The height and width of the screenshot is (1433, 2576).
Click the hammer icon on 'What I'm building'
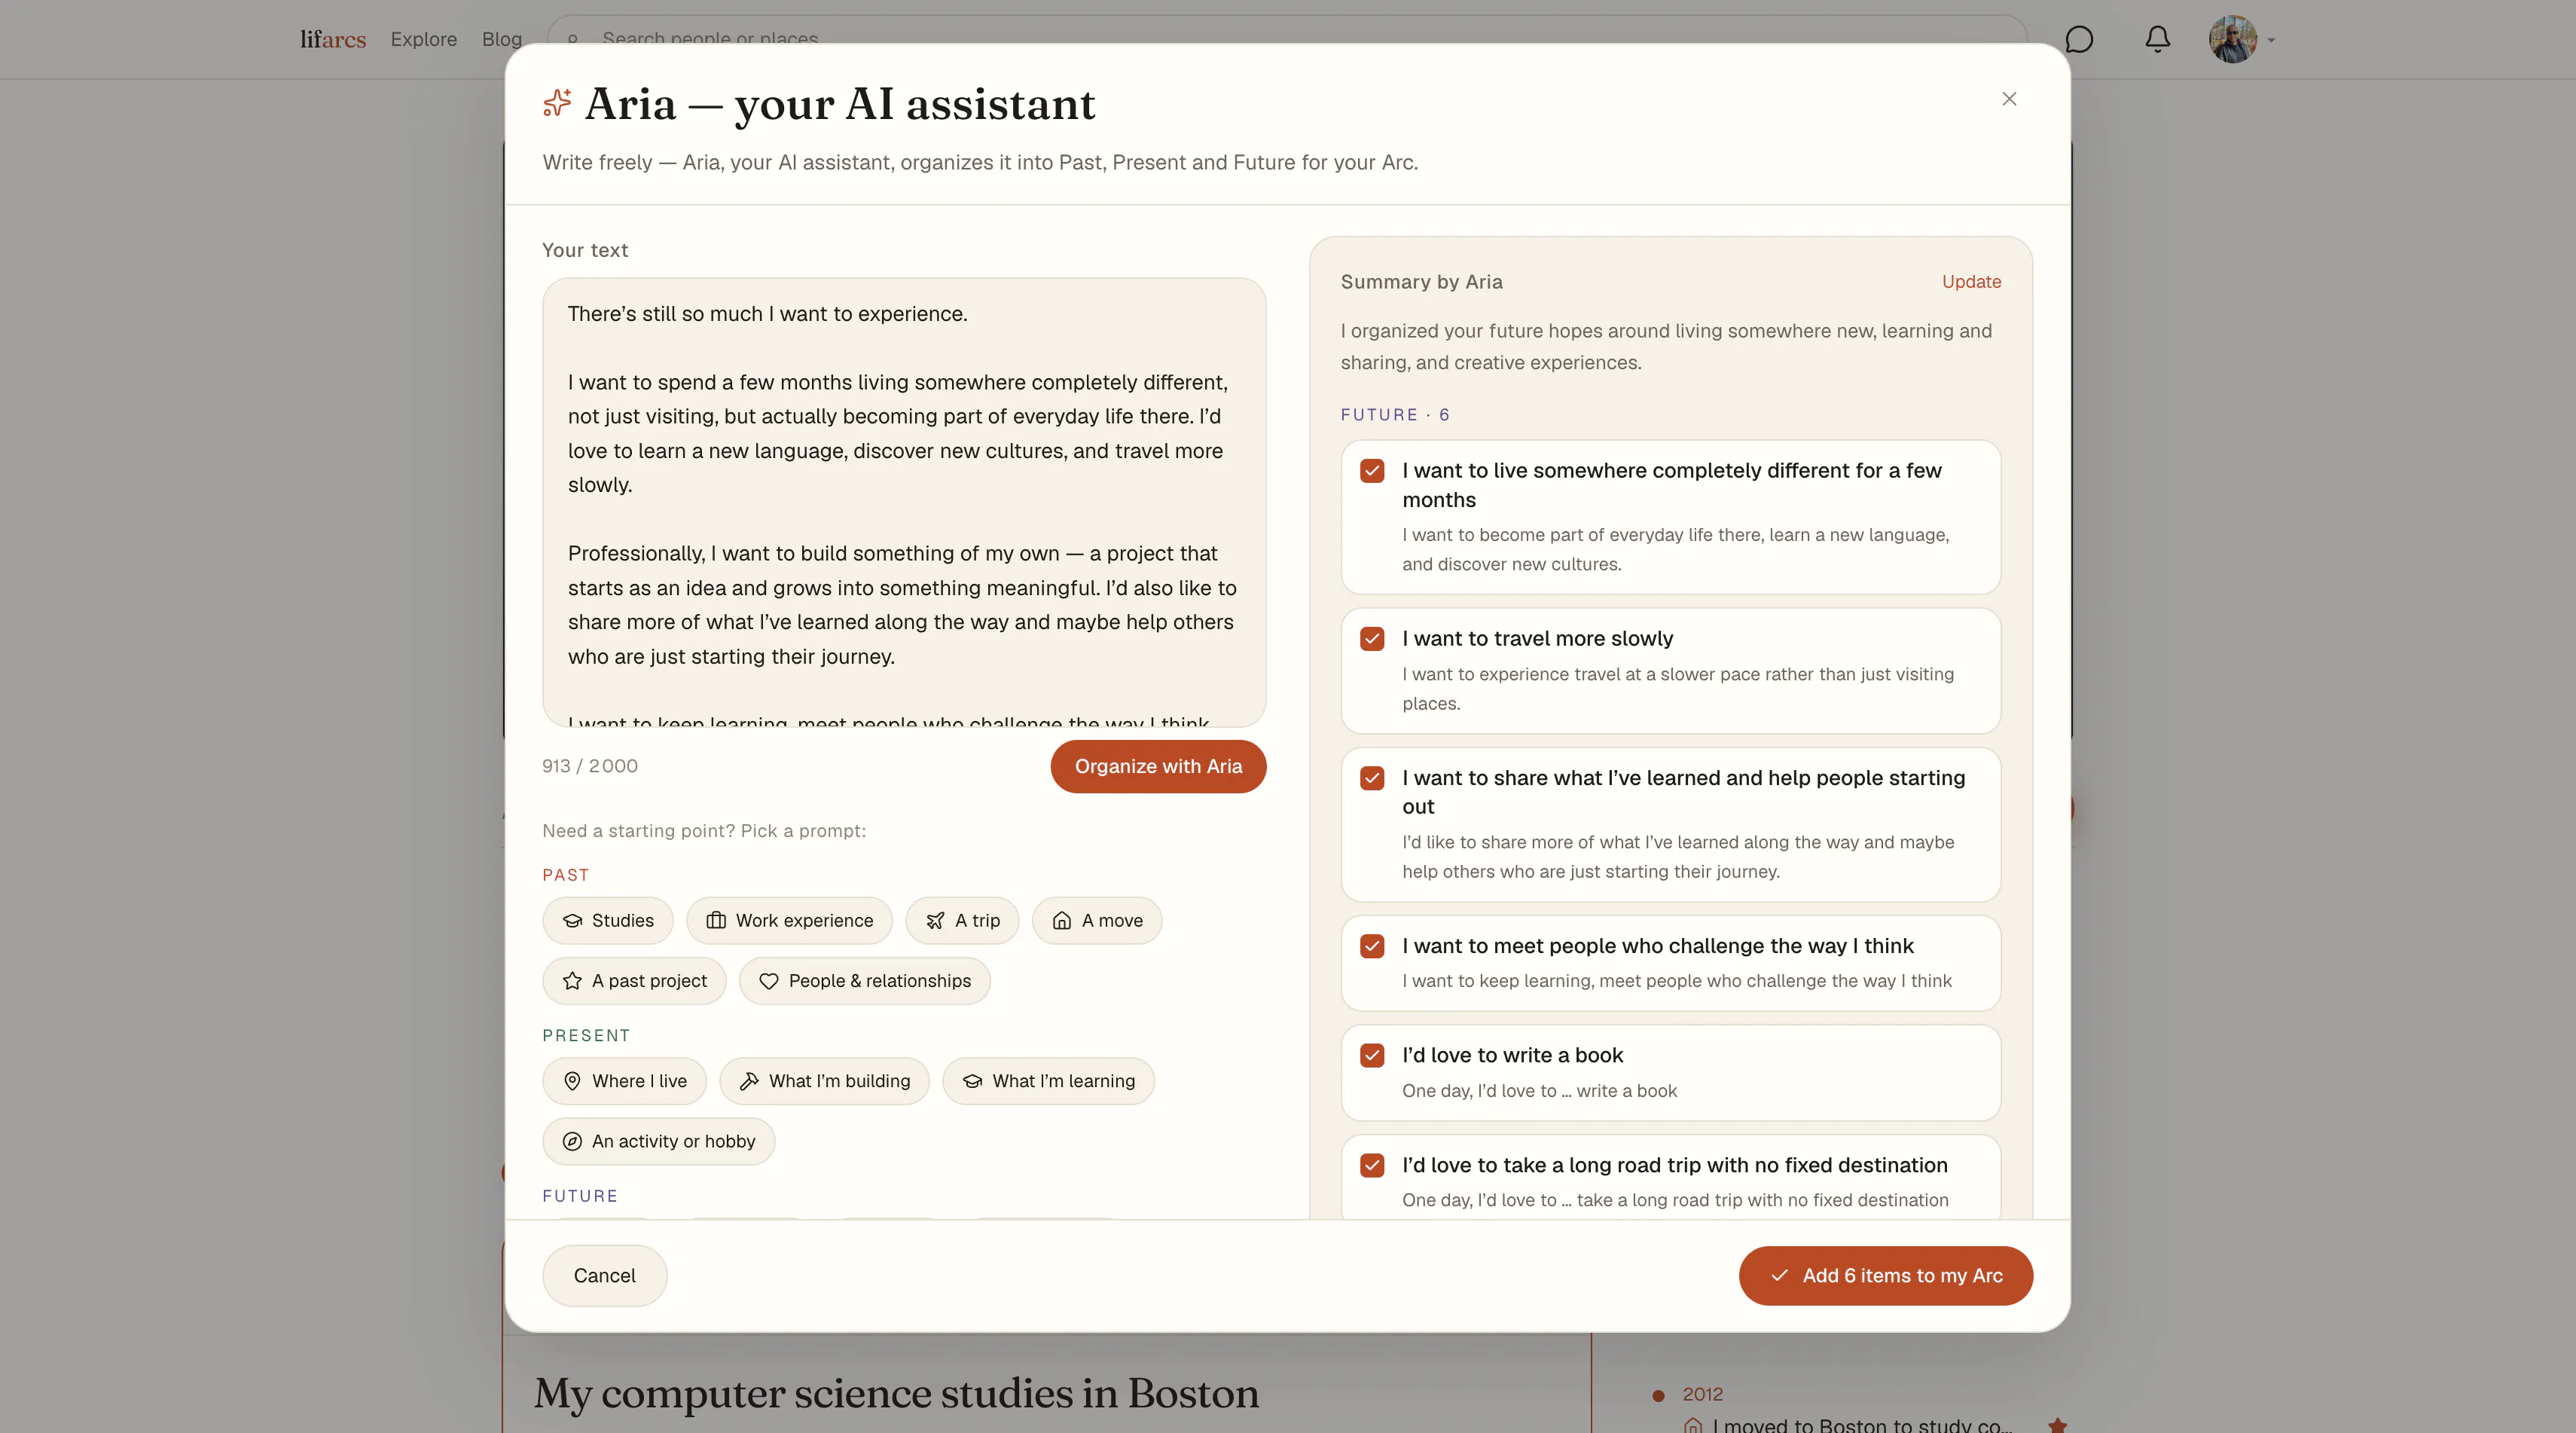(x=749, y=1081)
